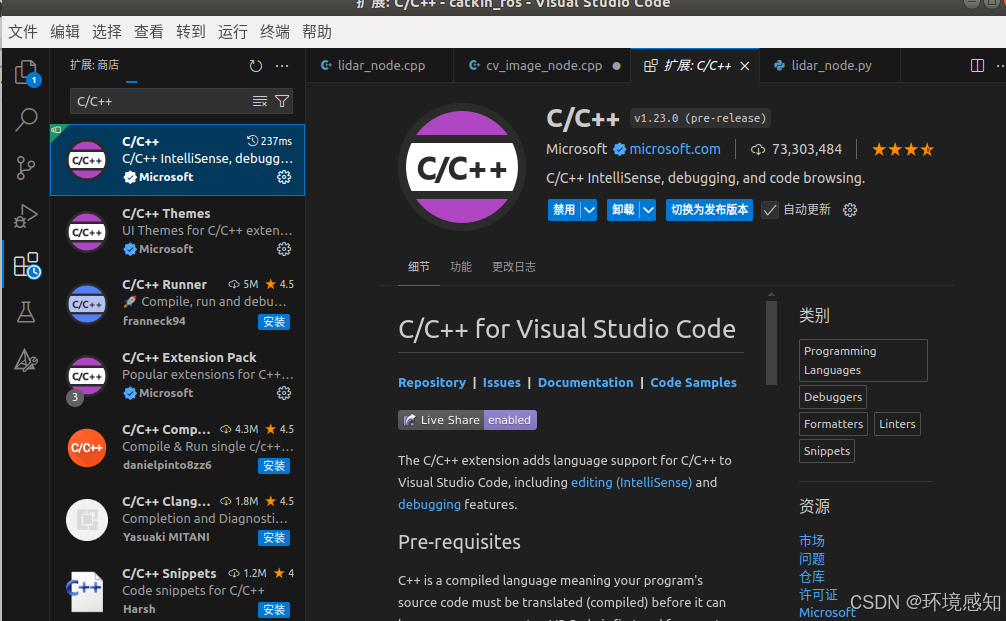
Task: Open the 市场 marketplace resource link
Action: (812, 541)
